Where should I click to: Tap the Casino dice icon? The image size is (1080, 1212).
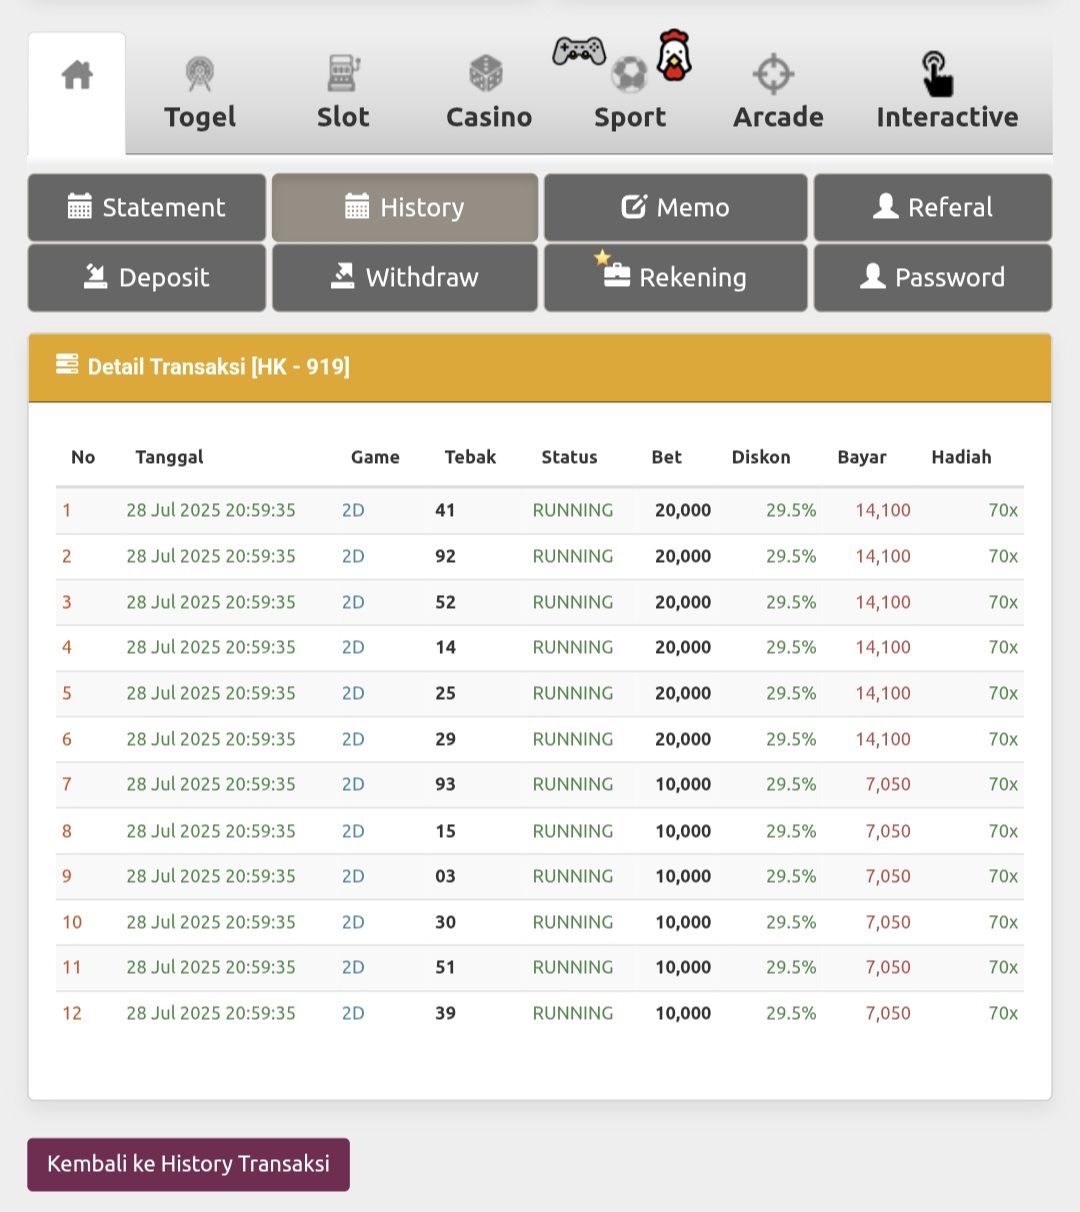pyautogui.click(x=486, y=73)
